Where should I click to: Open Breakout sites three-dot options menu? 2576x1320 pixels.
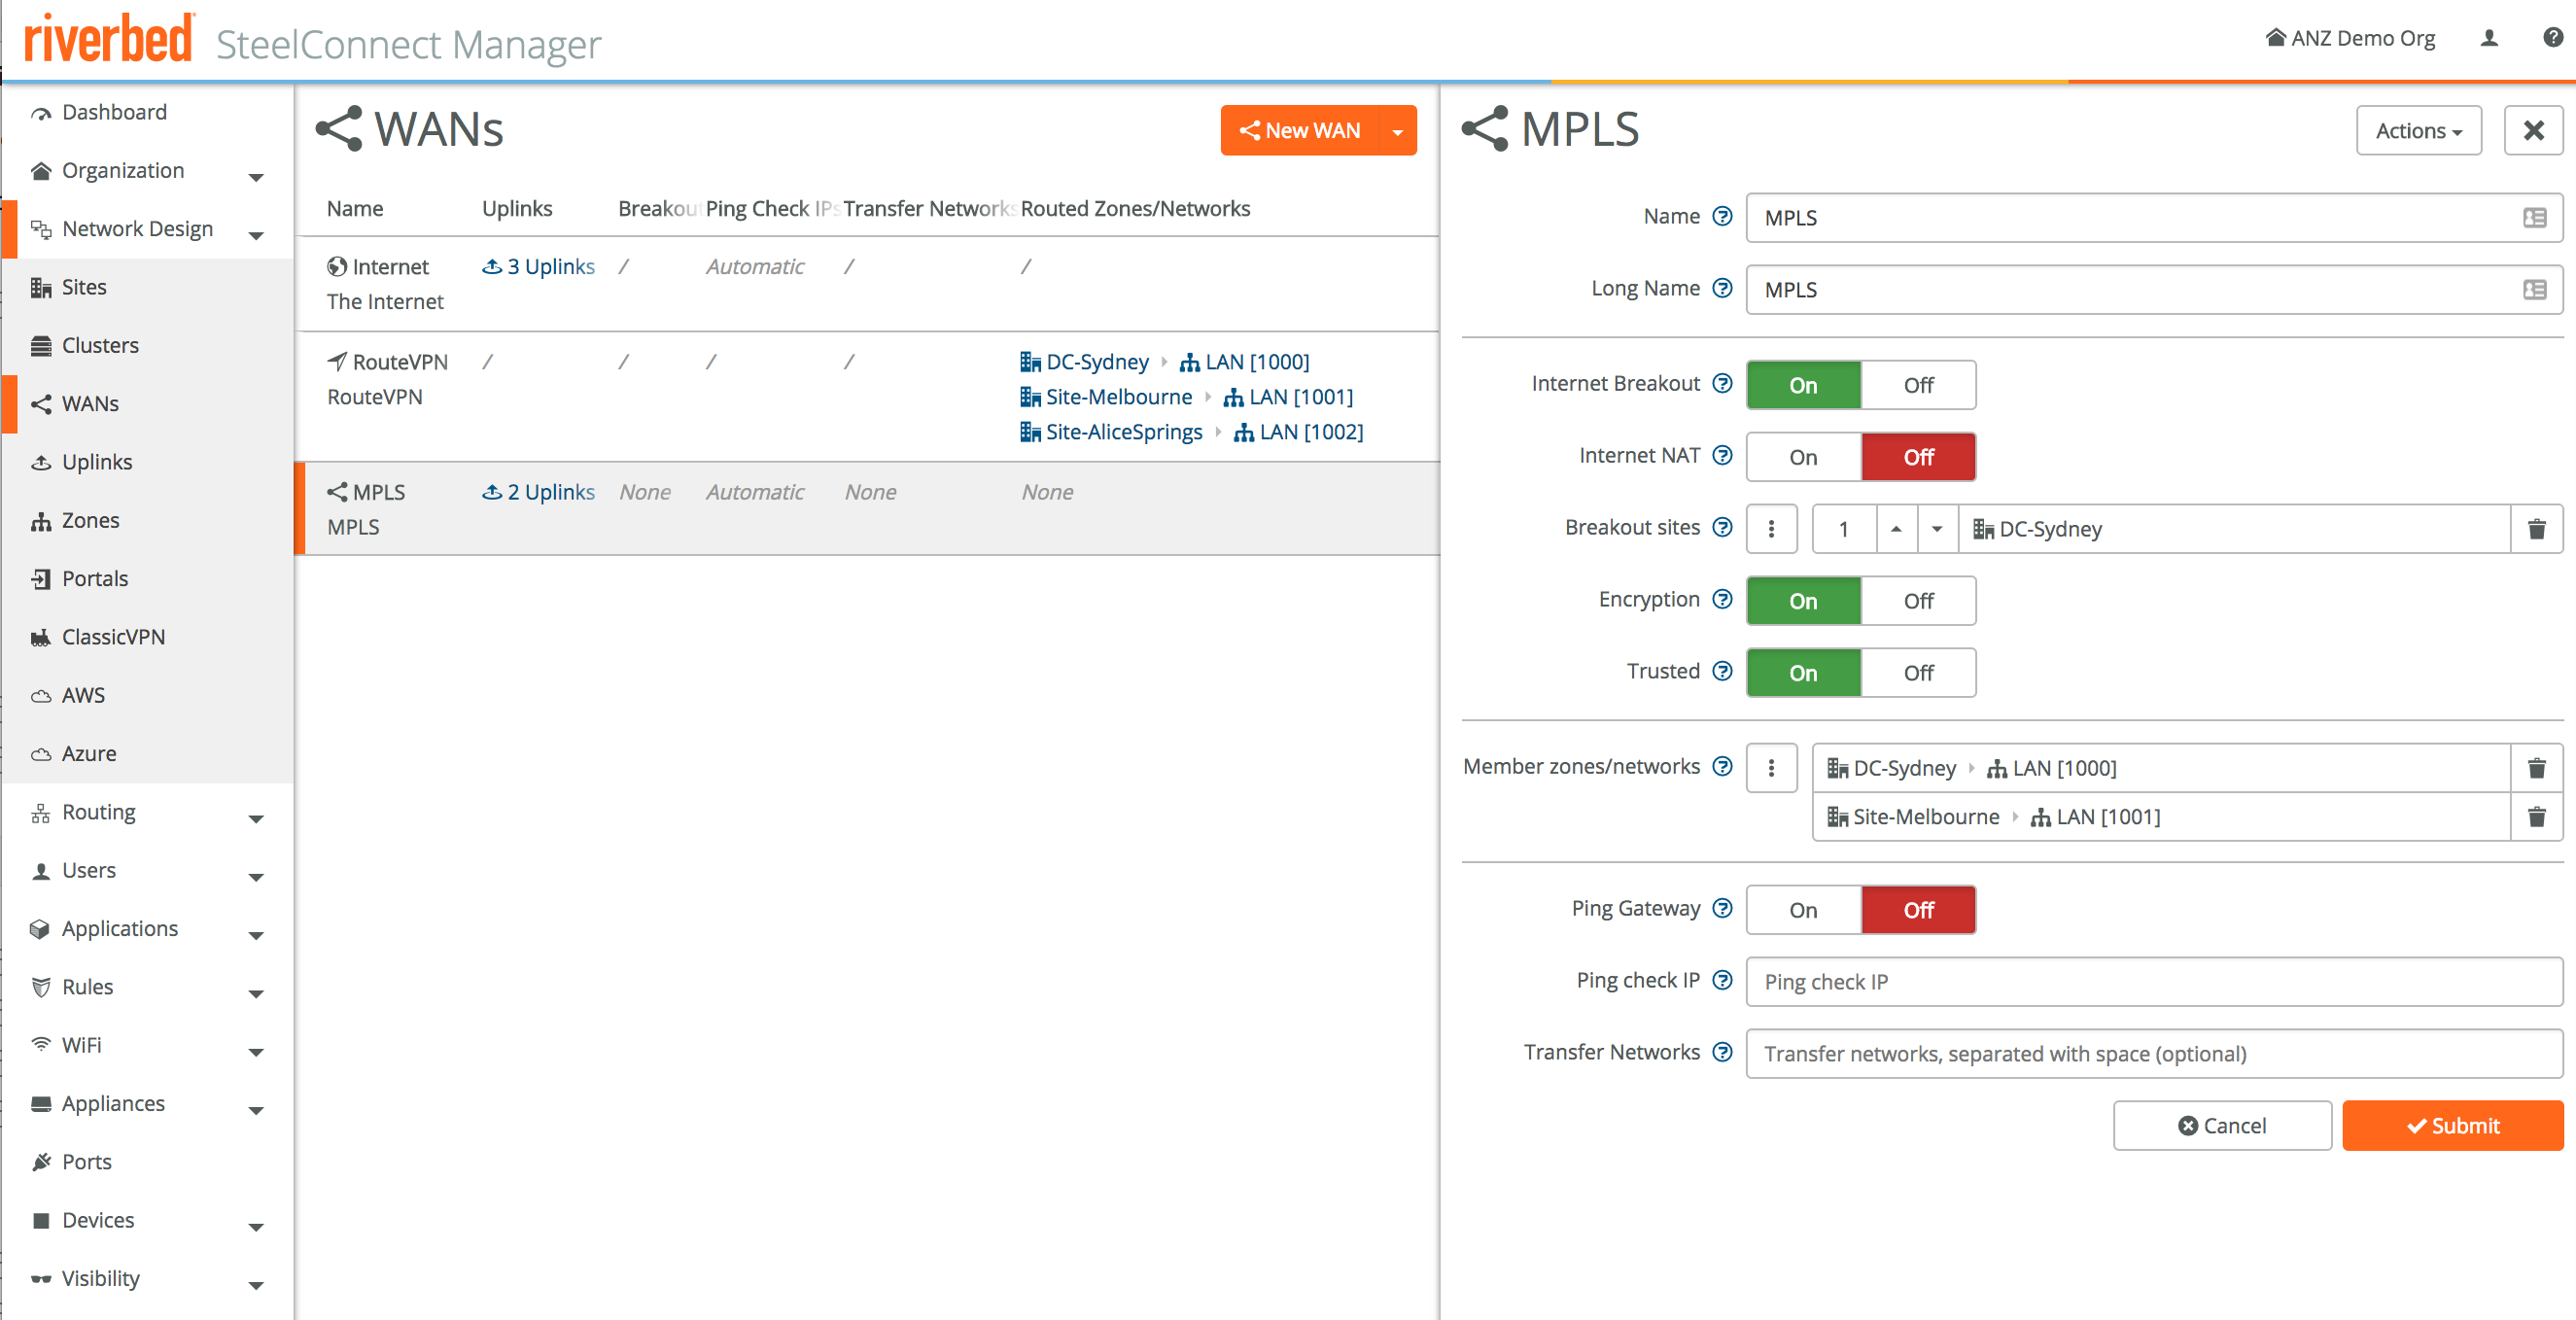(1771, 529)
